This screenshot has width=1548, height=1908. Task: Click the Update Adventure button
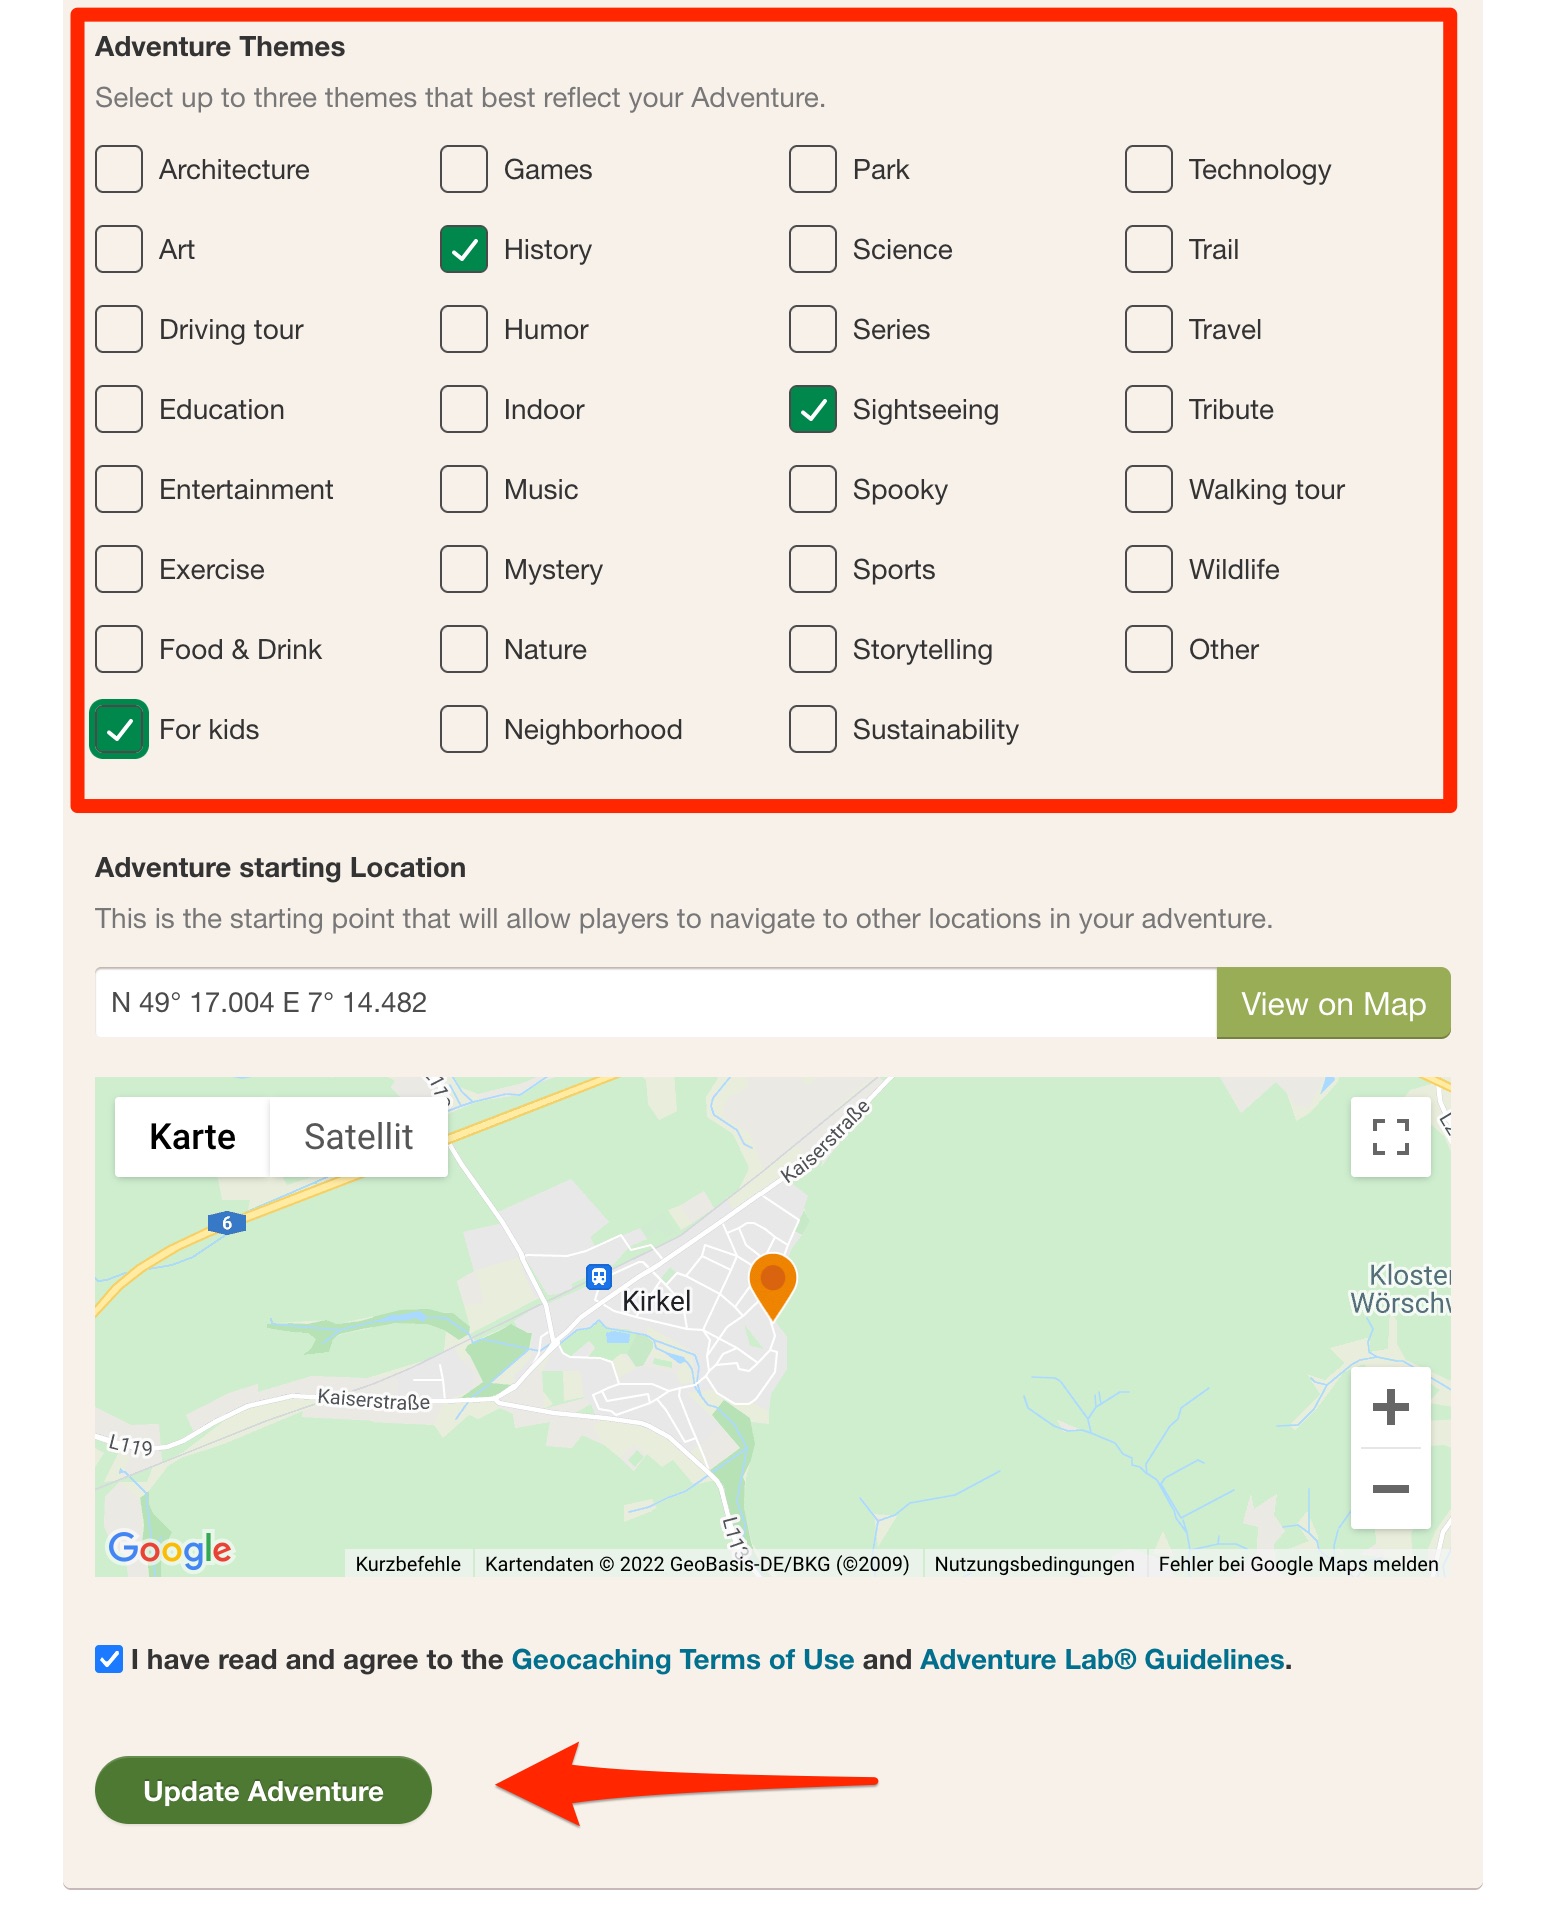pyautogui.click(x=263, y=1790)
